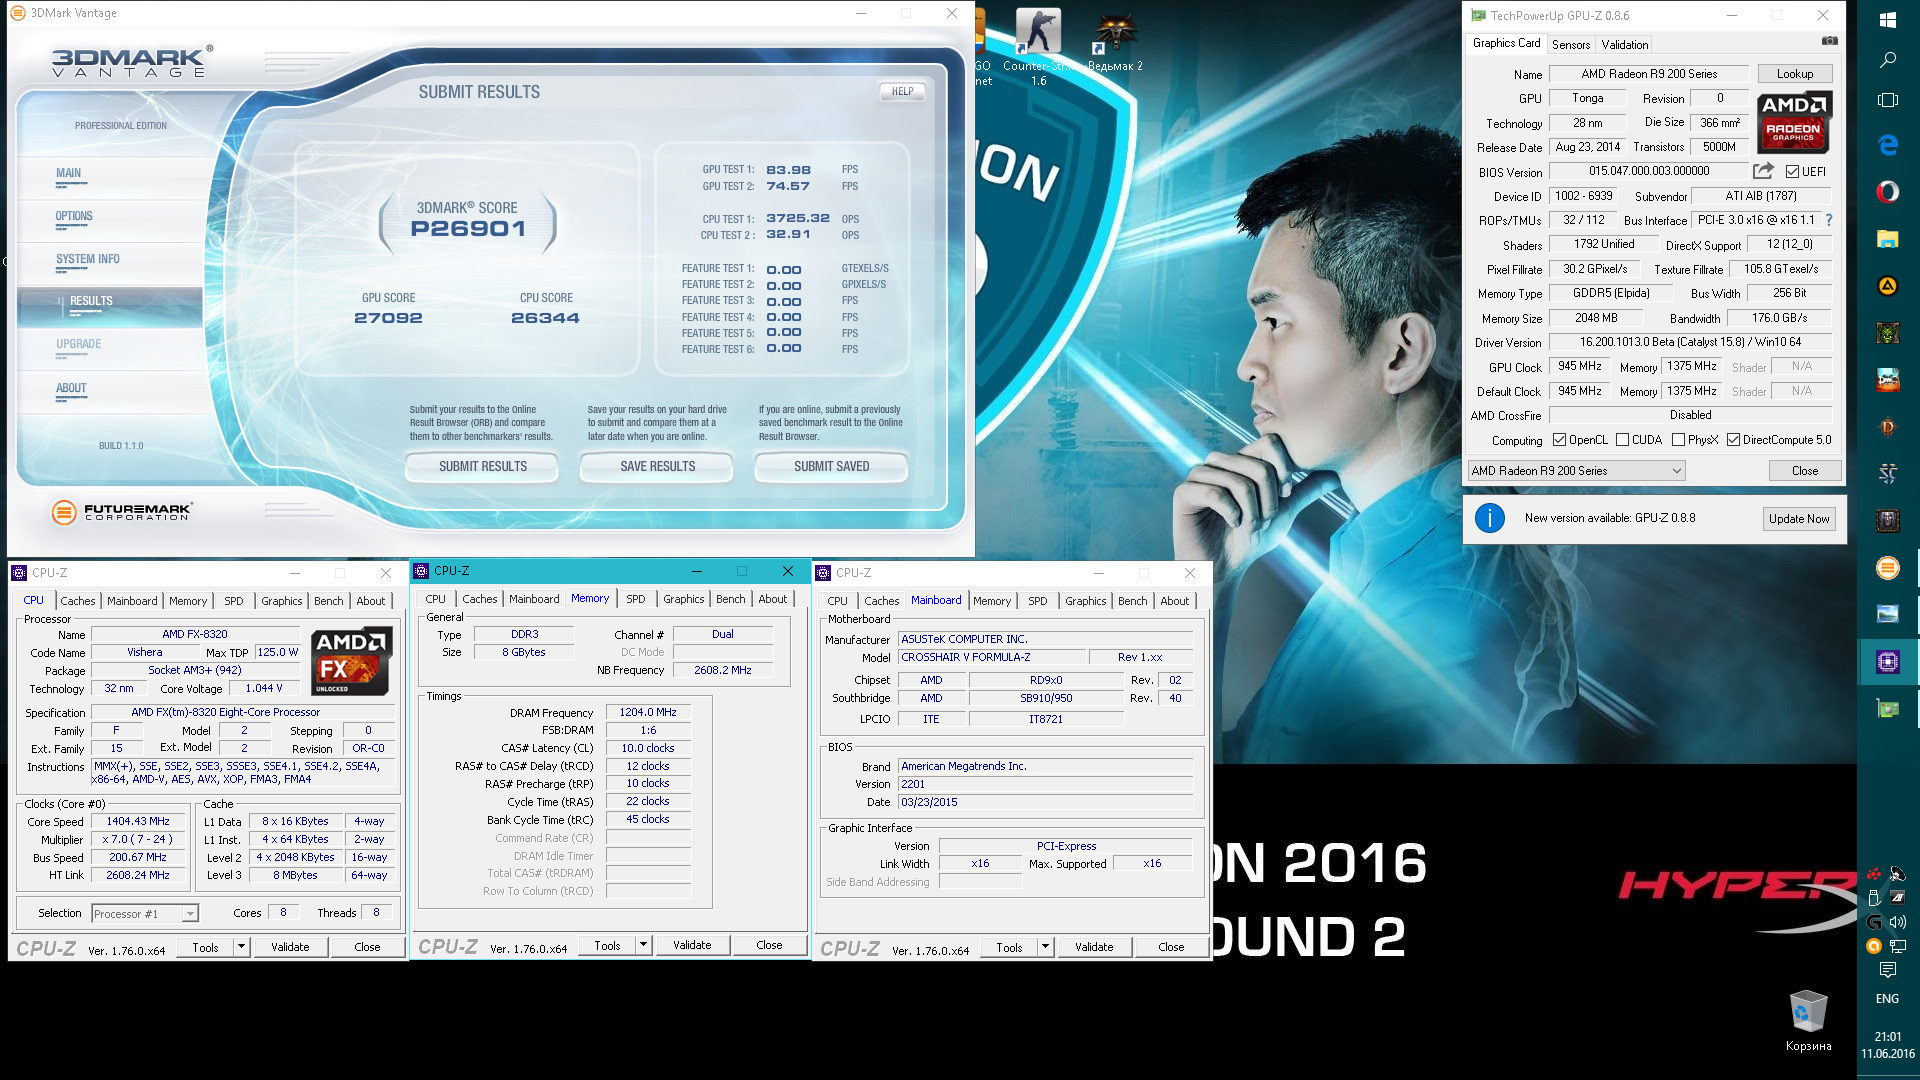The height and width of the screenshot is (1080, 1920).
Task: Open About tab in CPU-Z Mainboard window
Action: 1175,601
